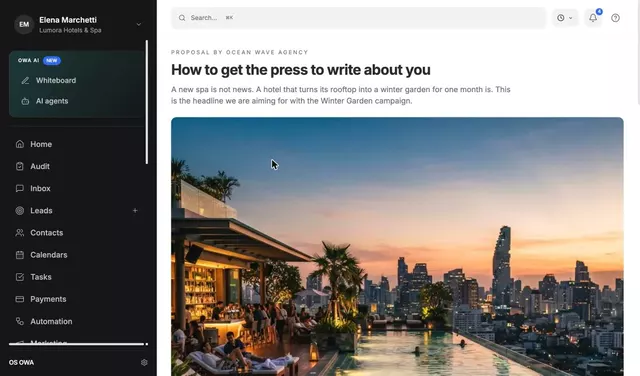Expand the Elena Marchetti account dropdown
Screen dimensions: 640x376
click(139, 24)
